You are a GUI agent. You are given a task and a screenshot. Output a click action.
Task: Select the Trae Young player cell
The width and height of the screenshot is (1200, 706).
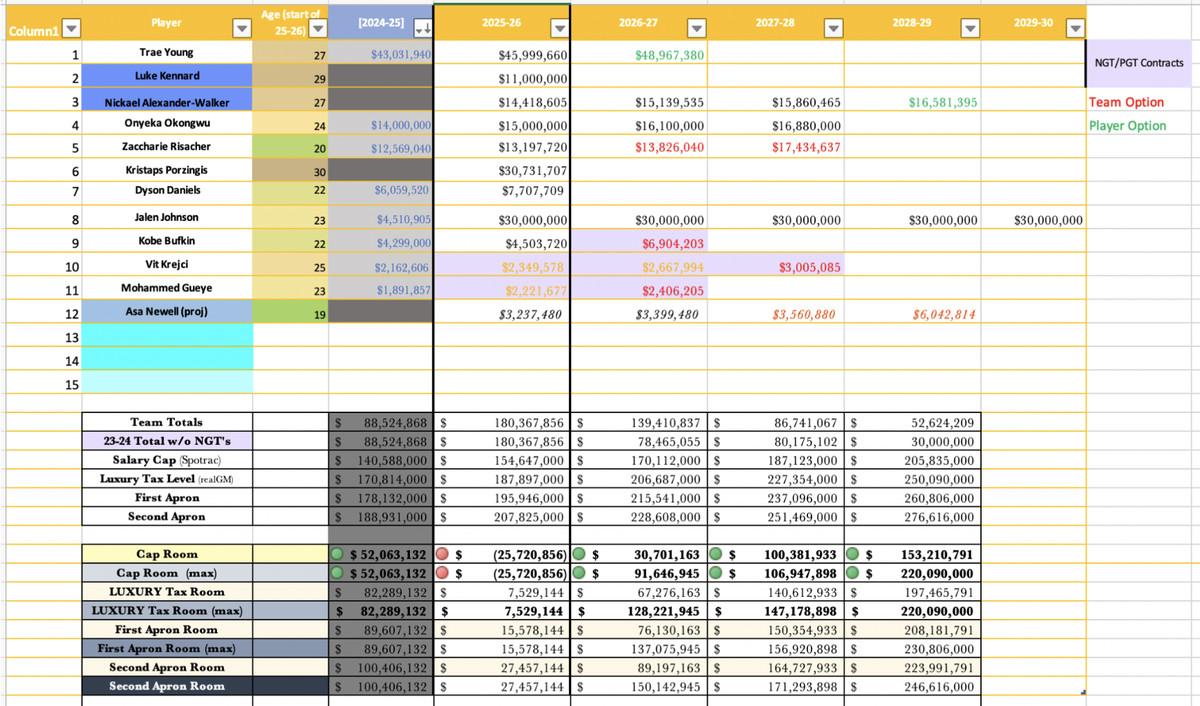pyautogui.click(x=167, y=52)
